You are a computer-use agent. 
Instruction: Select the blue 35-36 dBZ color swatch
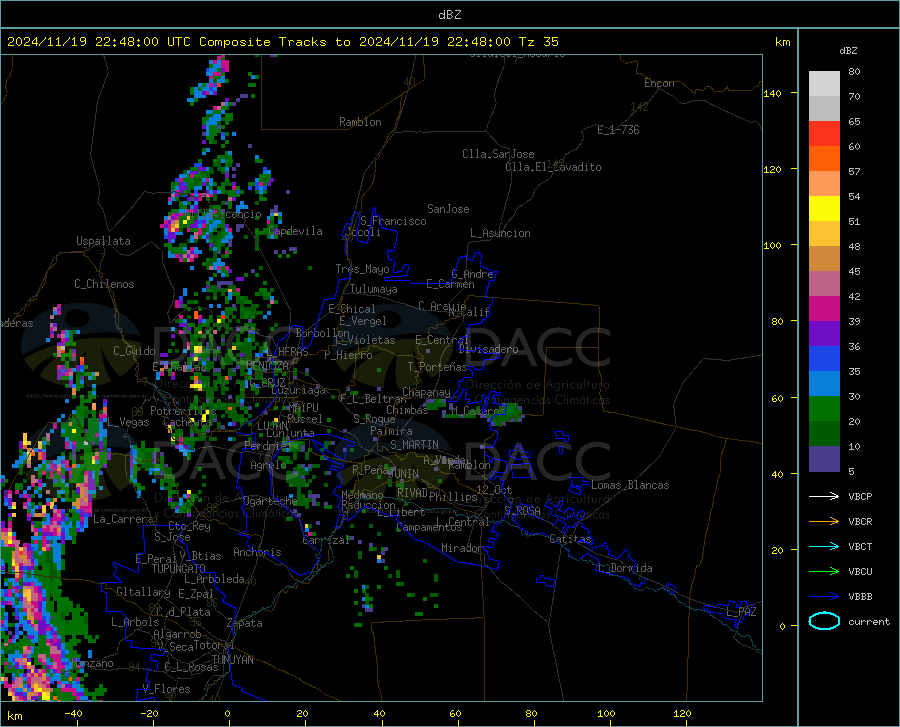tap(824, 359)
